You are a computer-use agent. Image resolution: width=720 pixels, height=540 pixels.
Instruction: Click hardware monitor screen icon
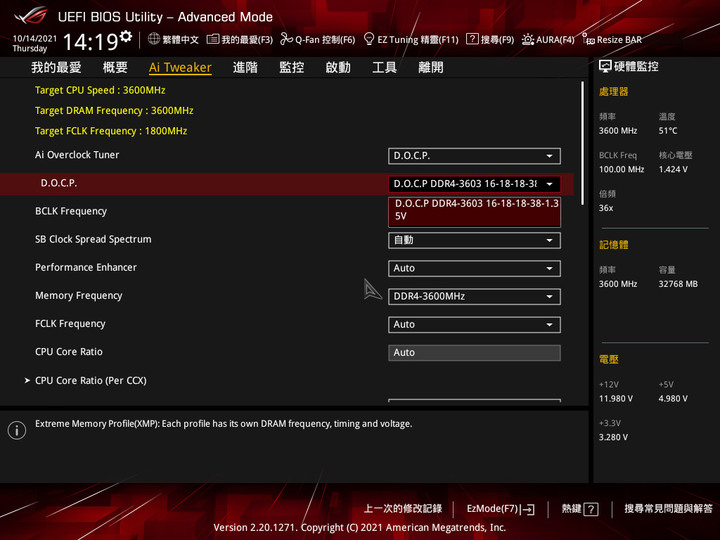click(x=605, y=67)
